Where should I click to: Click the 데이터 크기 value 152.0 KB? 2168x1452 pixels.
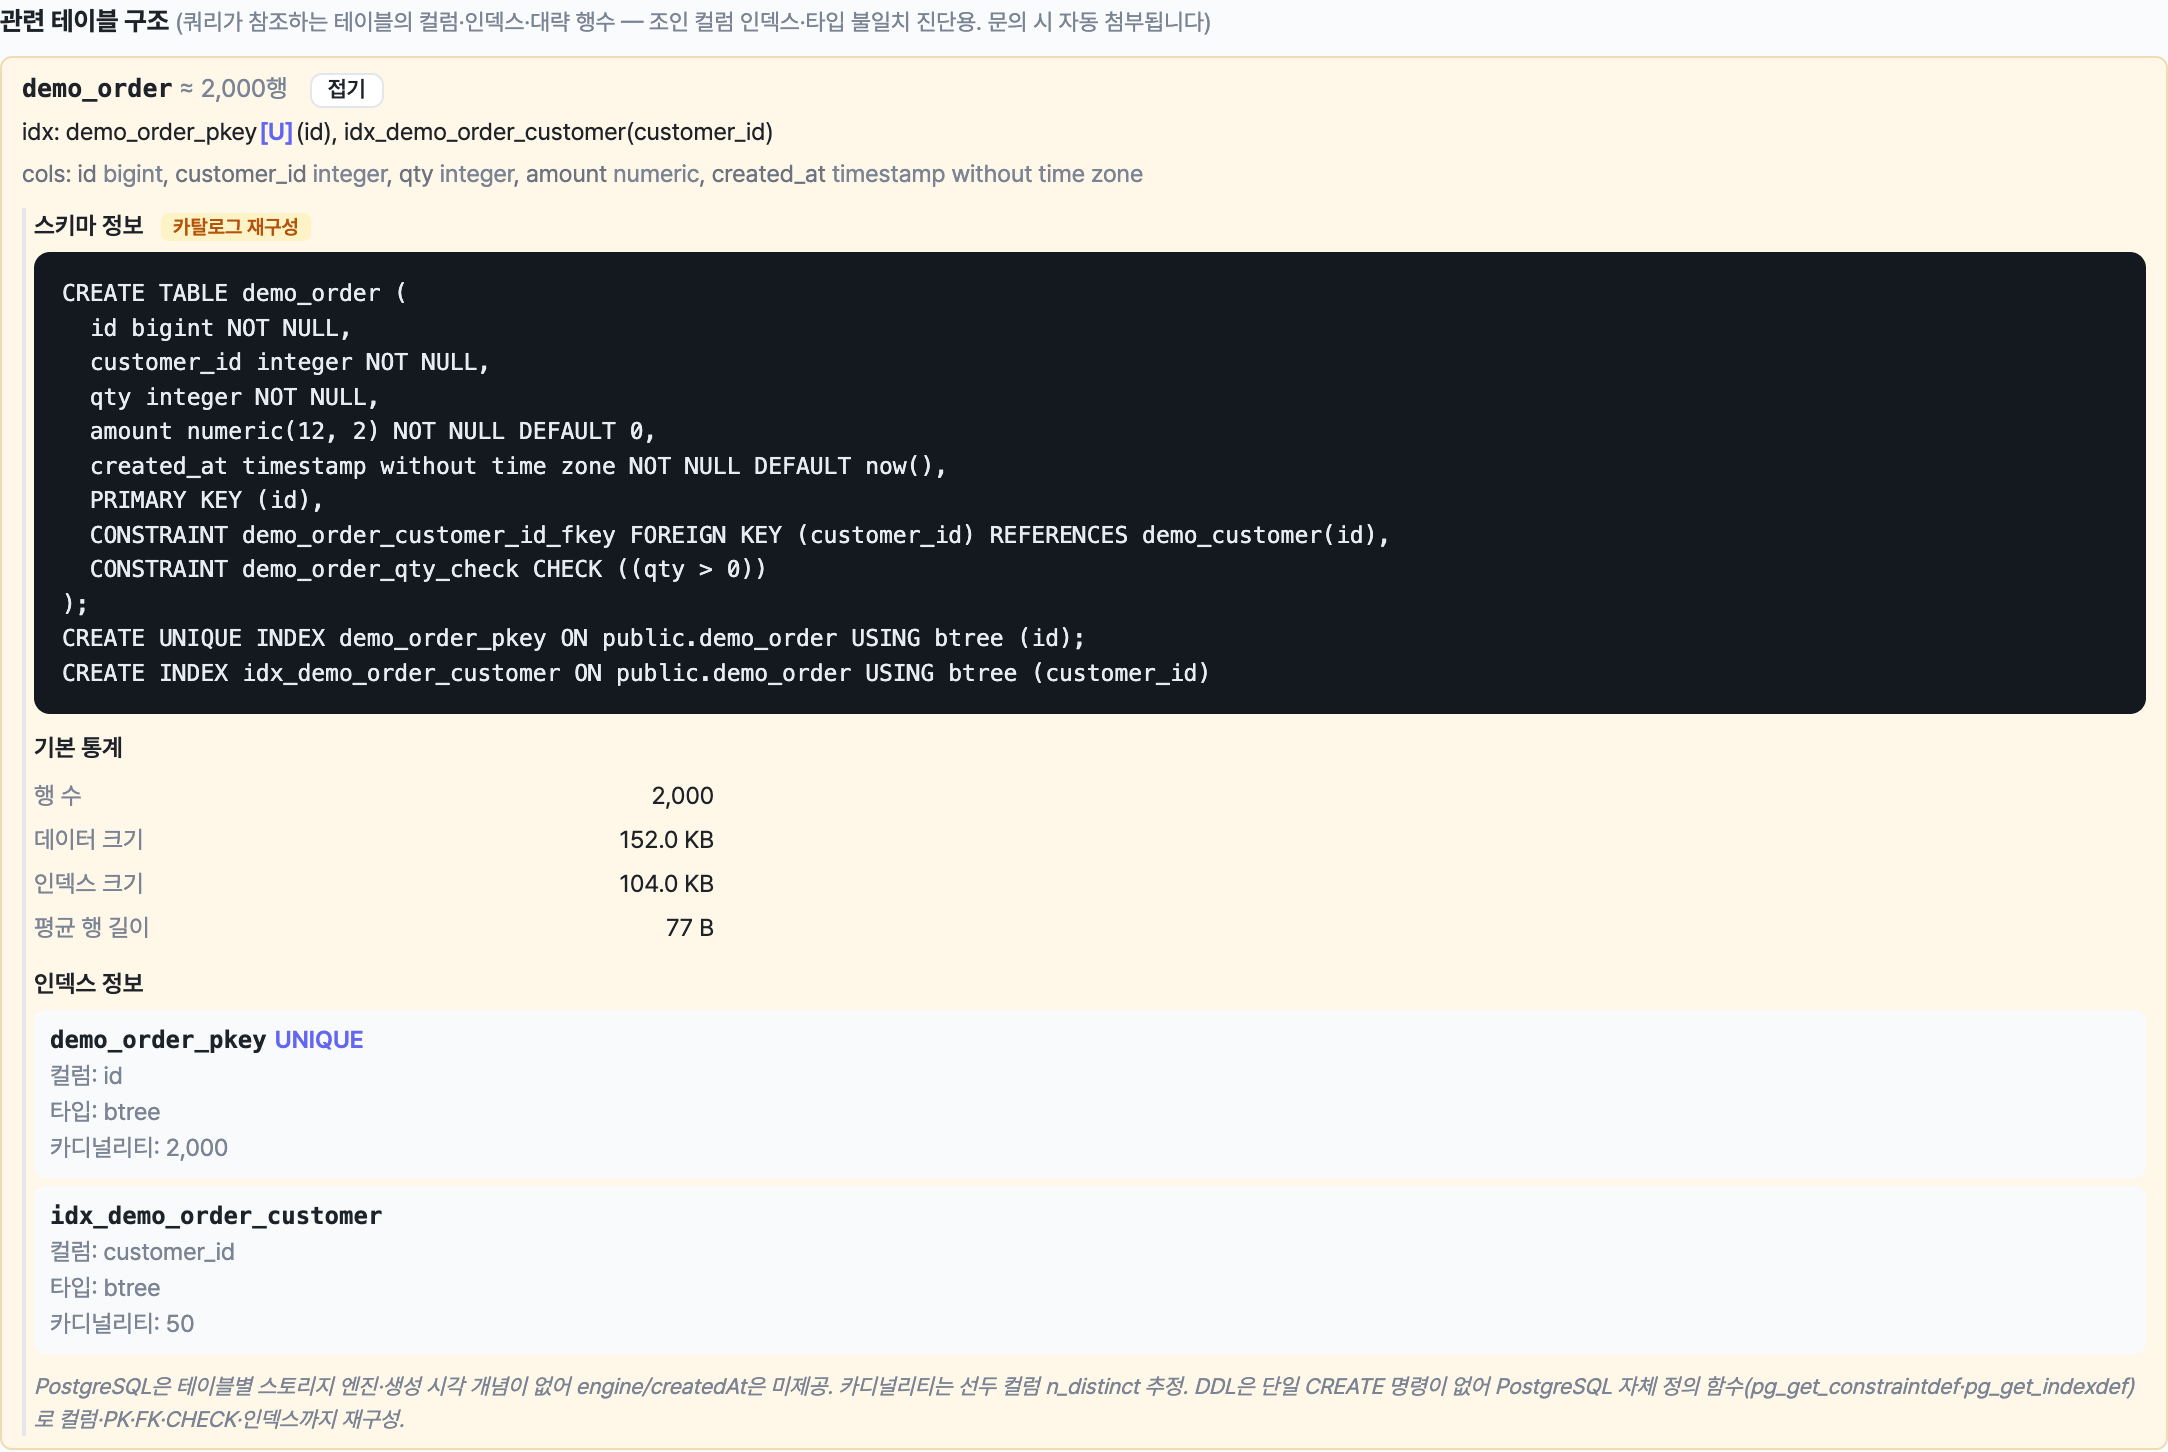[666, 840]
